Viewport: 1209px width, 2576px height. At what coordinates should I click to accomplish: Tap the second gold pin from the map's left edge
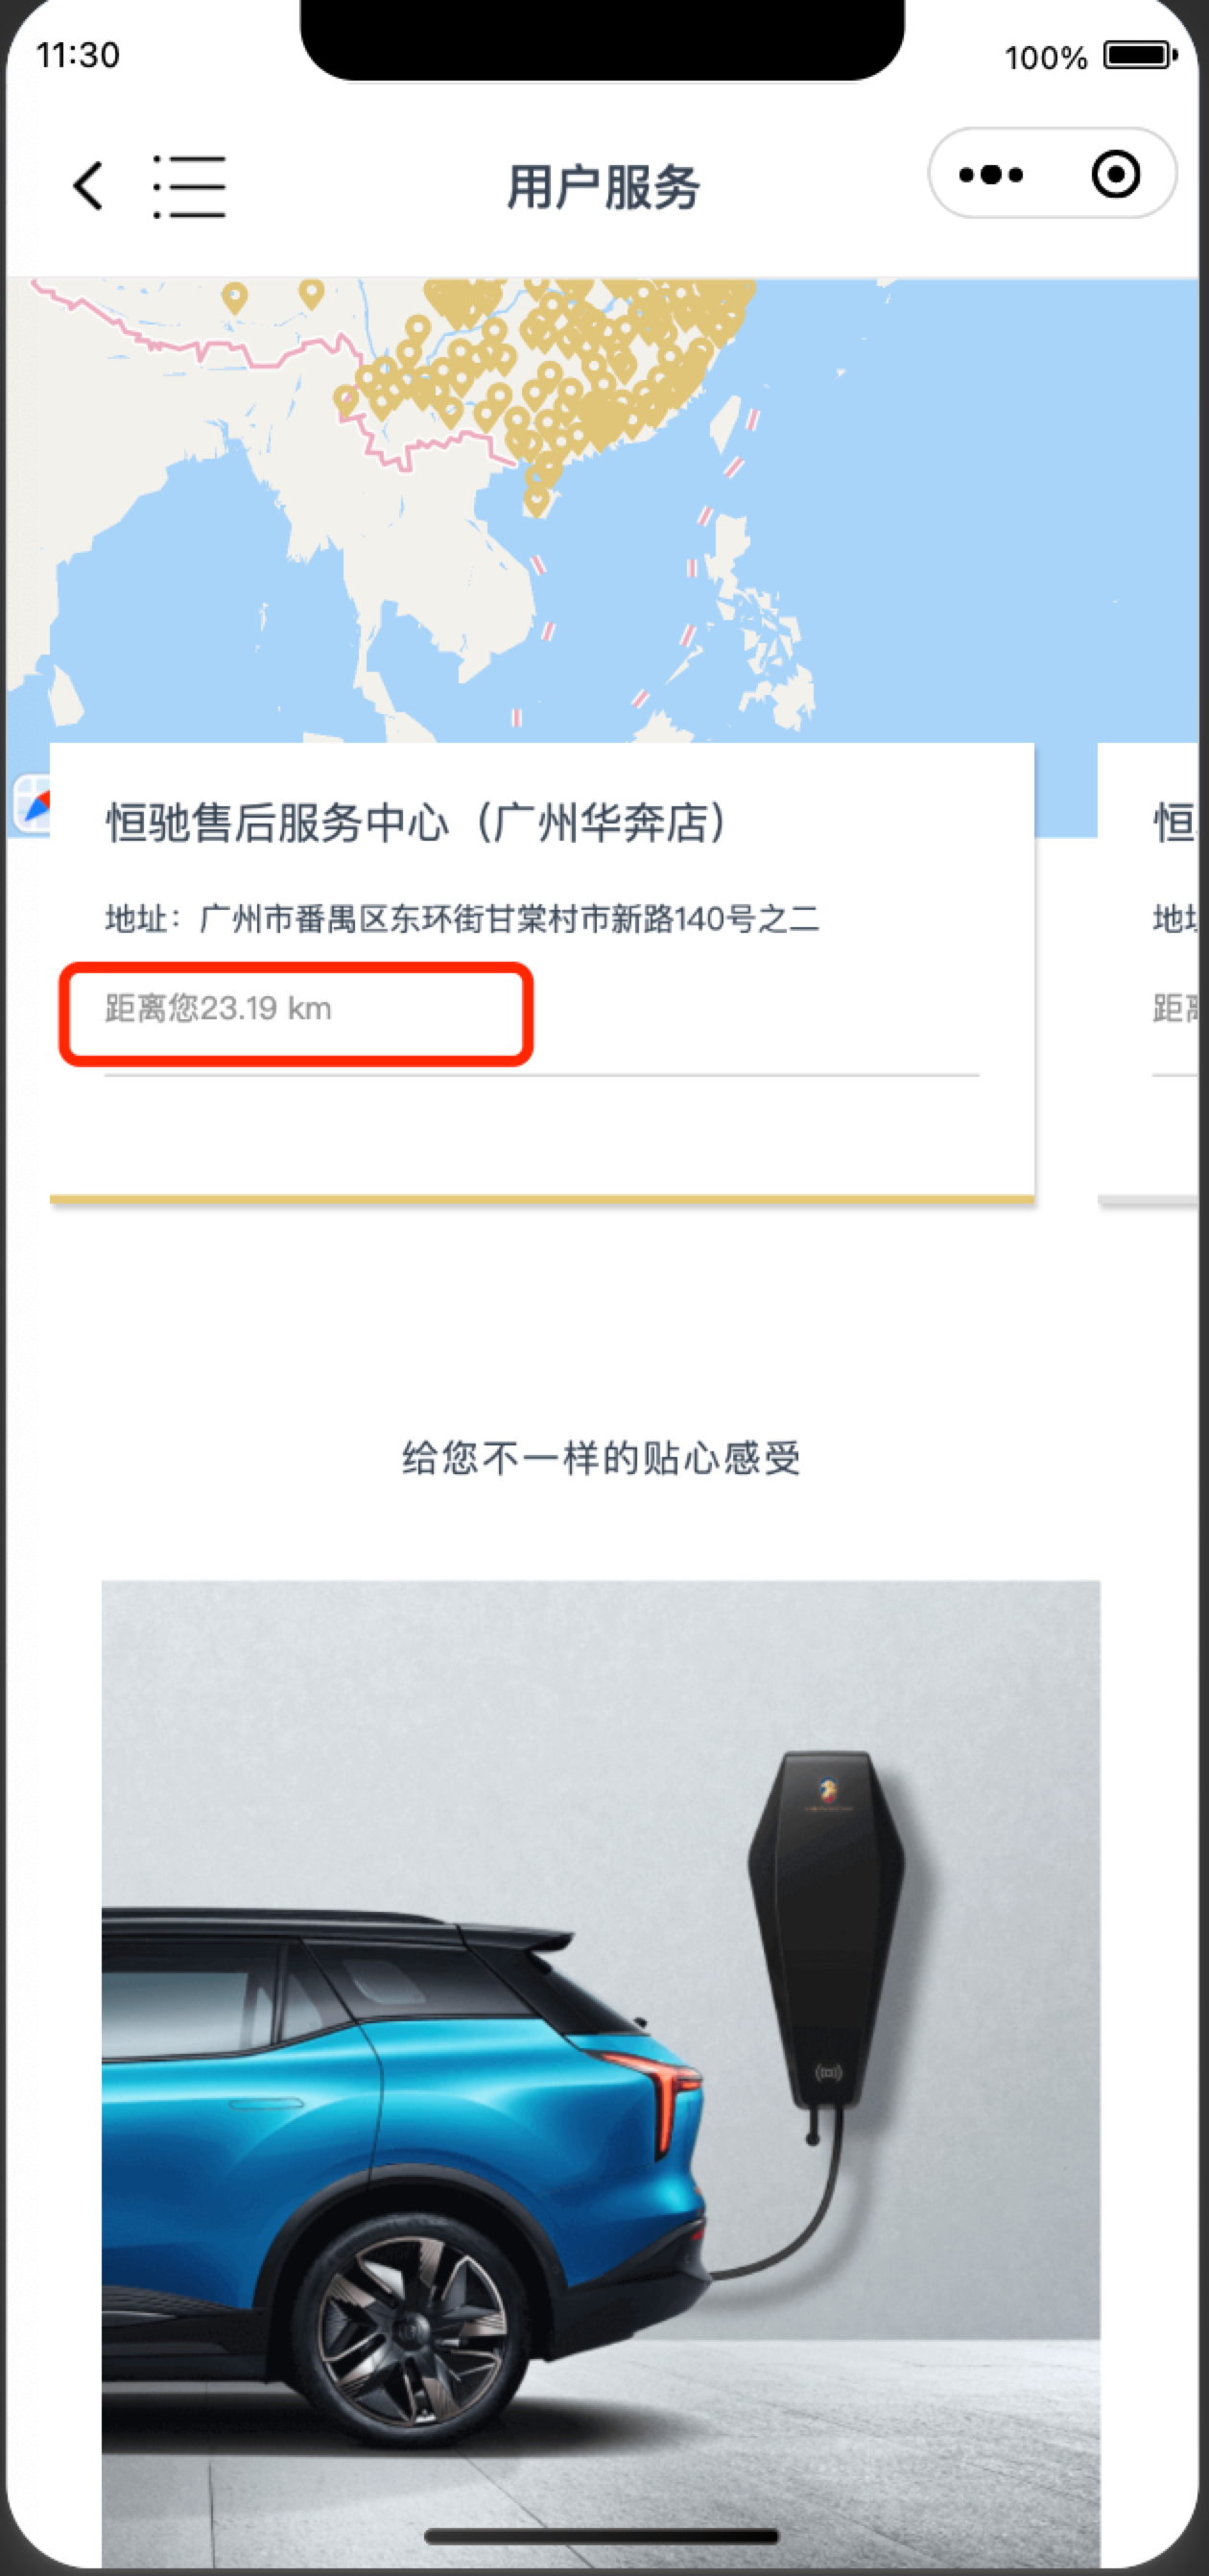[x=312, y=294]
